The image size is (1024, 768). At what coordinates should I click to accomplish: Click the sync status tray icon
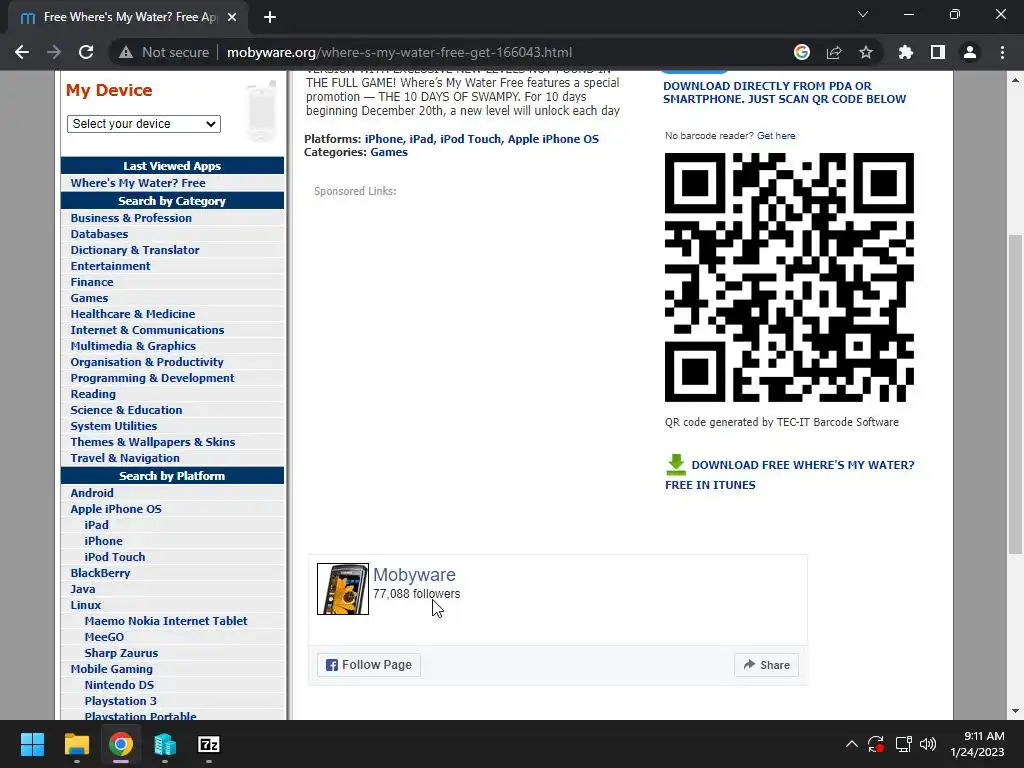876,744
